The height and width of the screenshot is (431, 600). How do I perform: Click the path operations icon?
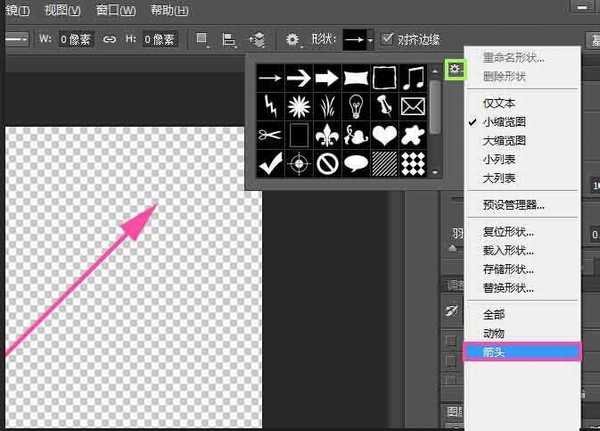coord(202,39)
